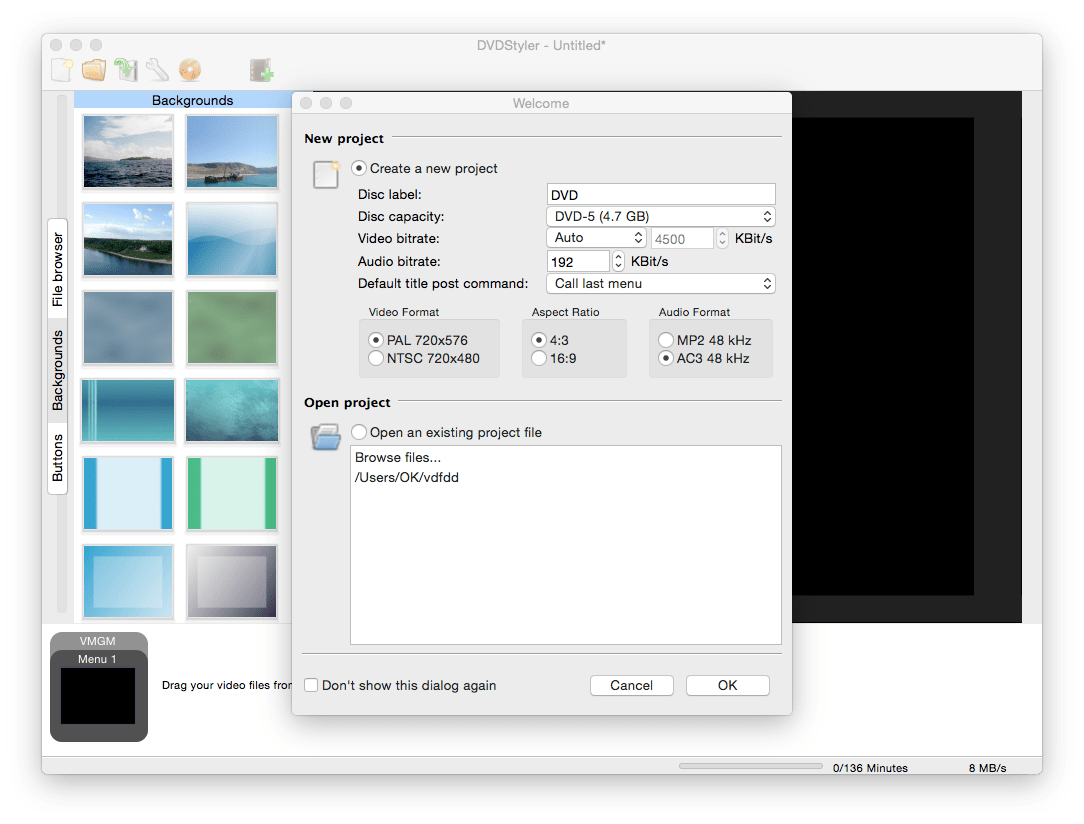Enable the NTSC 720x480 video format
Viewport: 1084px width, 824px height.
pyautogui.click(x=375, y=358)
